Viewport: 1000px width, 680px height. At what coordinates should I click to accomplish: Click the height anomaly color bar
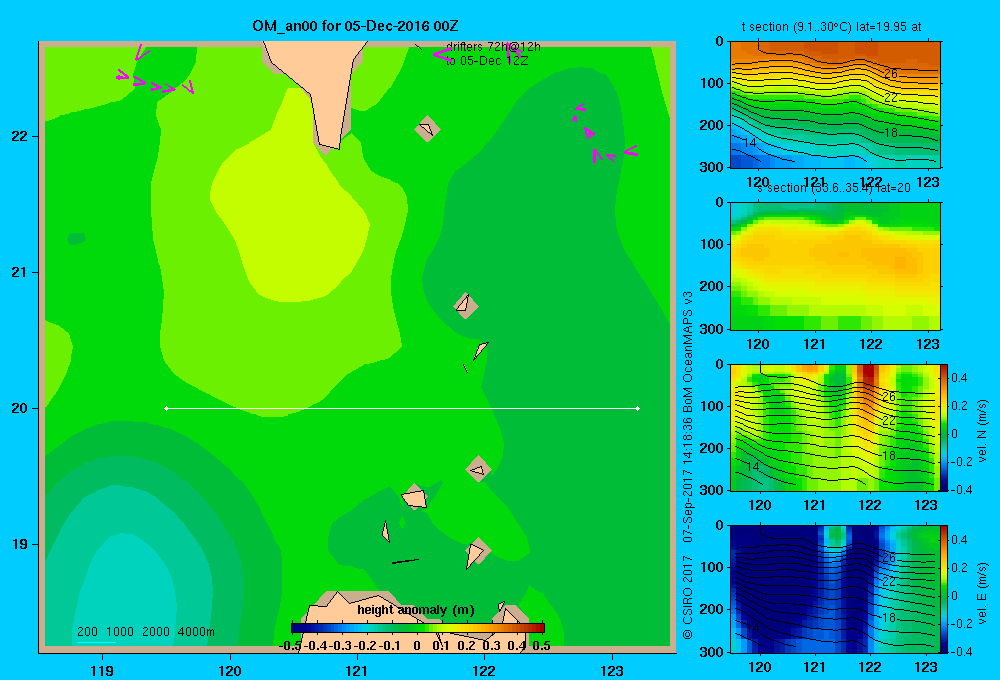(418, 628)
